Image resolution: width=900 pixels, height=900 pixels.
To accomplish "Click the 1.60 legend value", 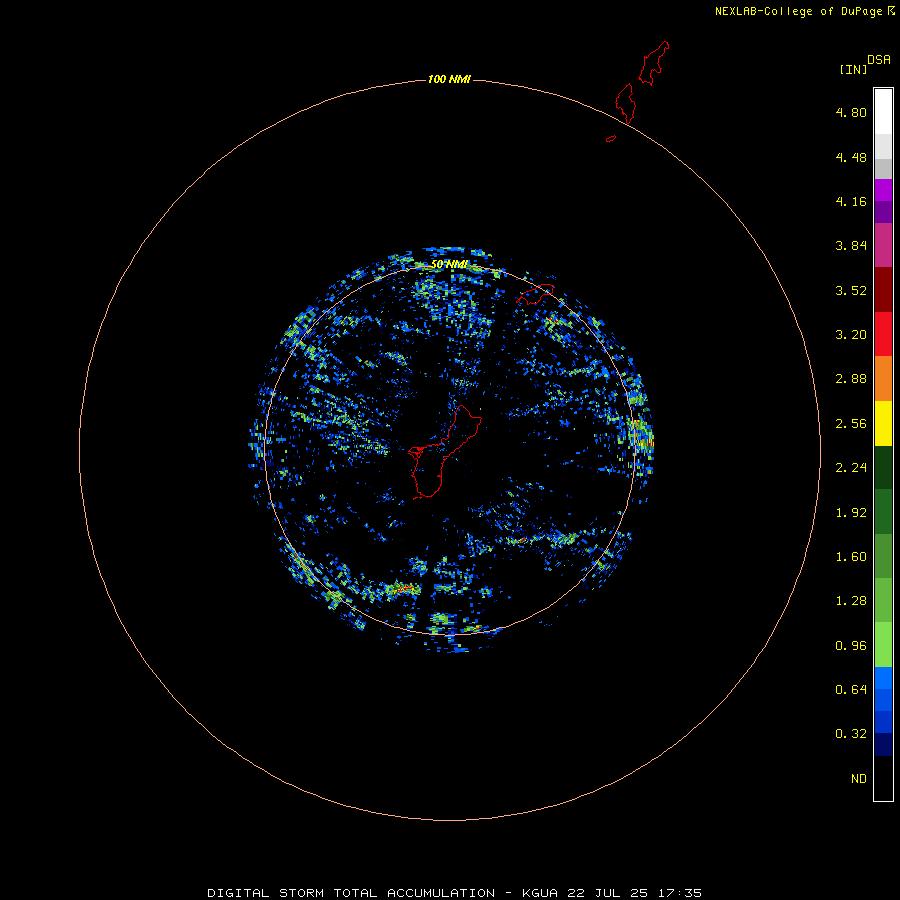I will pyautogui.click(x=851, y=557).
